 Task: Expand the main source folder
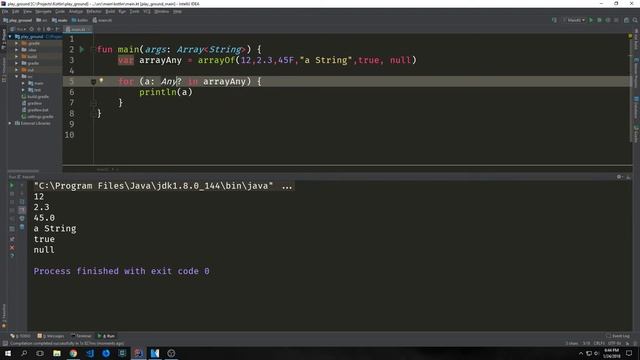point(23,83)
